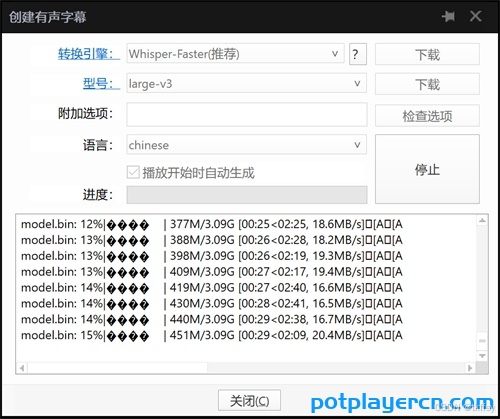Open the question mark help for the engine
This screenshot has width=500, height=419.
tap(358, 54)
